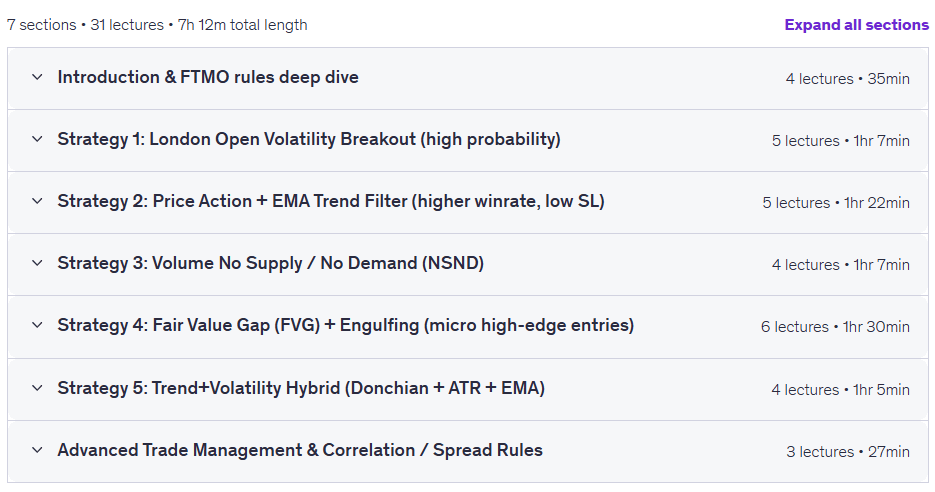Open Strategy 4: Fair Value Gap + Engulfing title
935x492 pixels.
pyautogui.click(x=346, y=325)
